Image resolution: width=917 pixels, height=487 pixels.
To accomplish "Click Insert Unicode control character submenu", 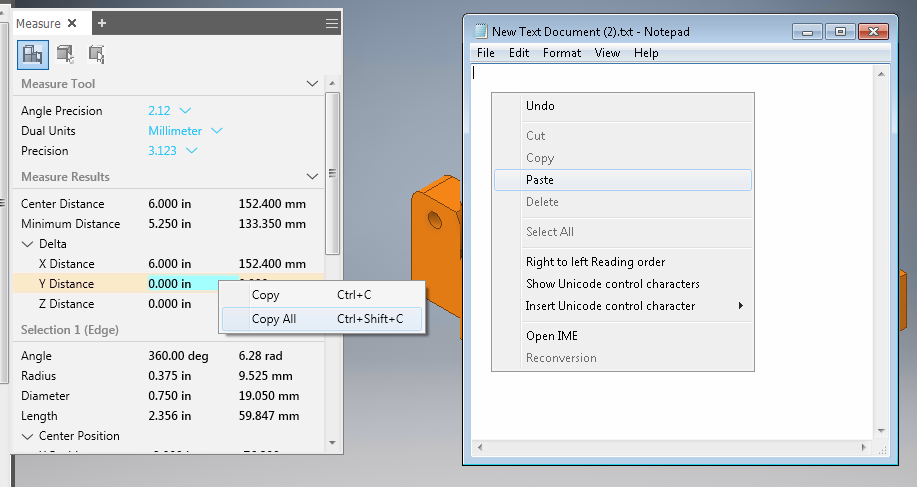I will (x=610, y=306).
